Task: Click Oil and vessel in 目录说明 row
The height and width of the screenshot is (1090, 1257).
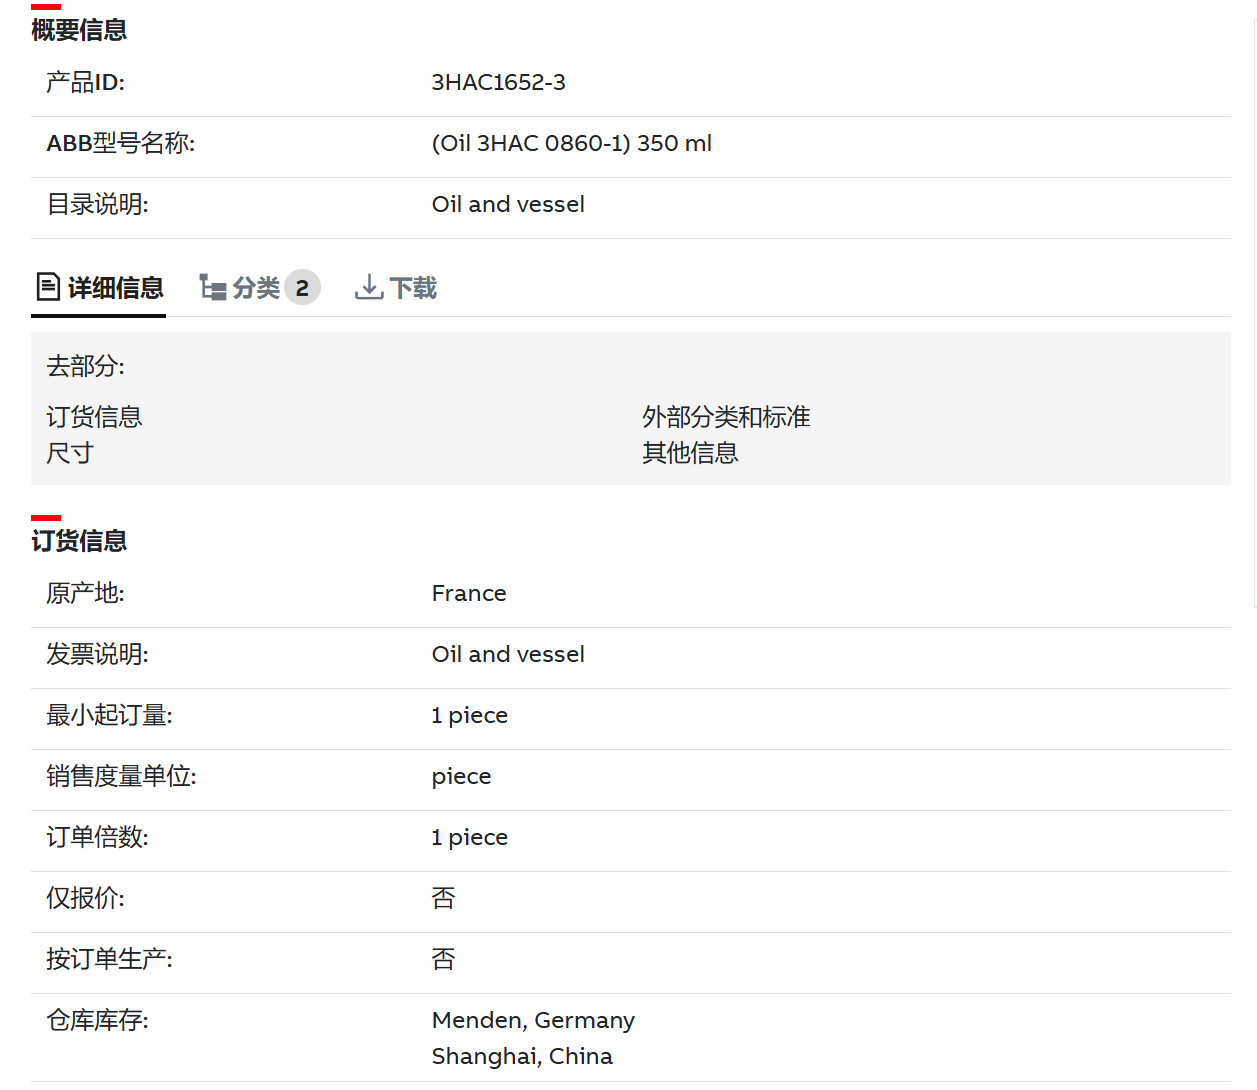Action: [508, 204]
